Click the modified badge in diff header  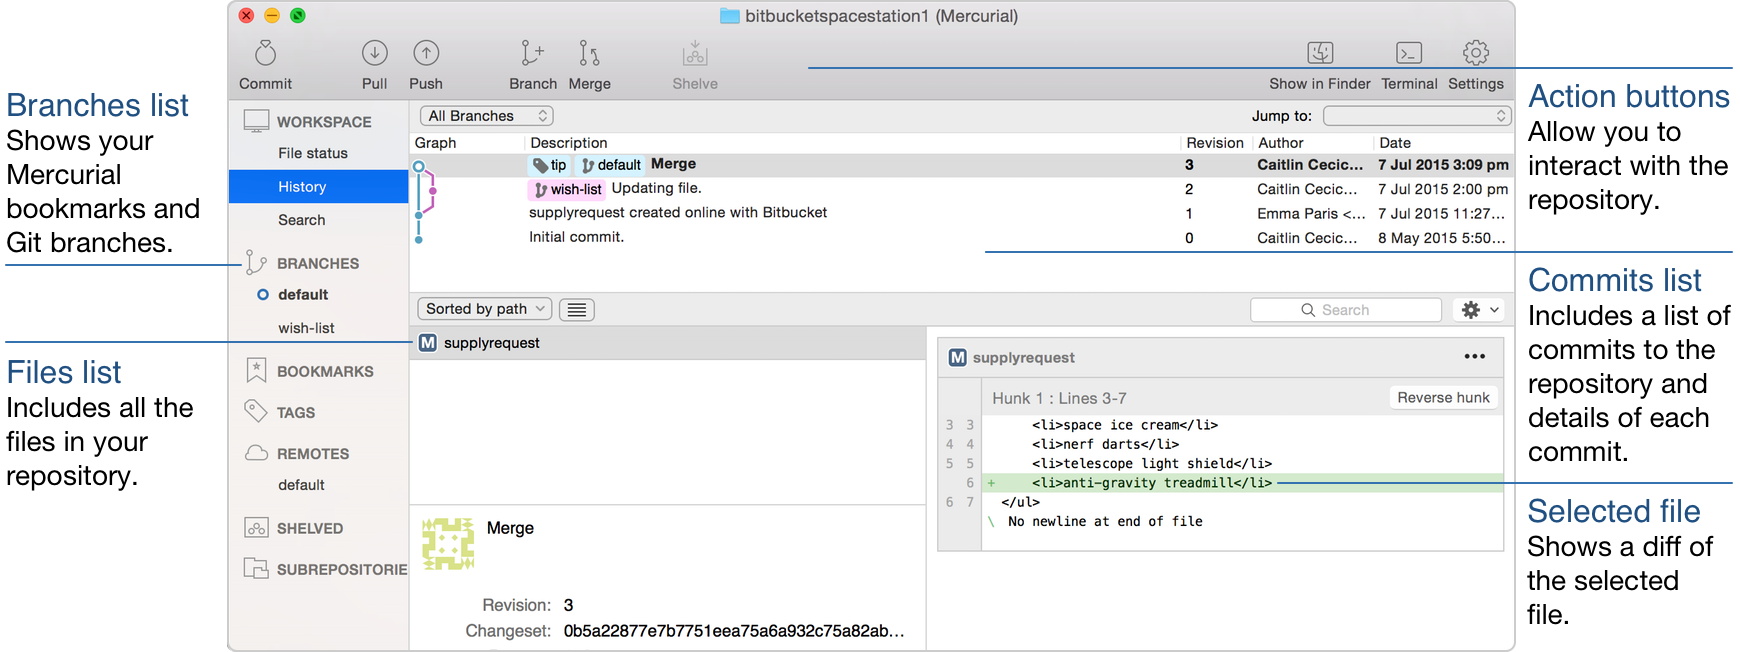pyautogui.click(x=958, y=357)
